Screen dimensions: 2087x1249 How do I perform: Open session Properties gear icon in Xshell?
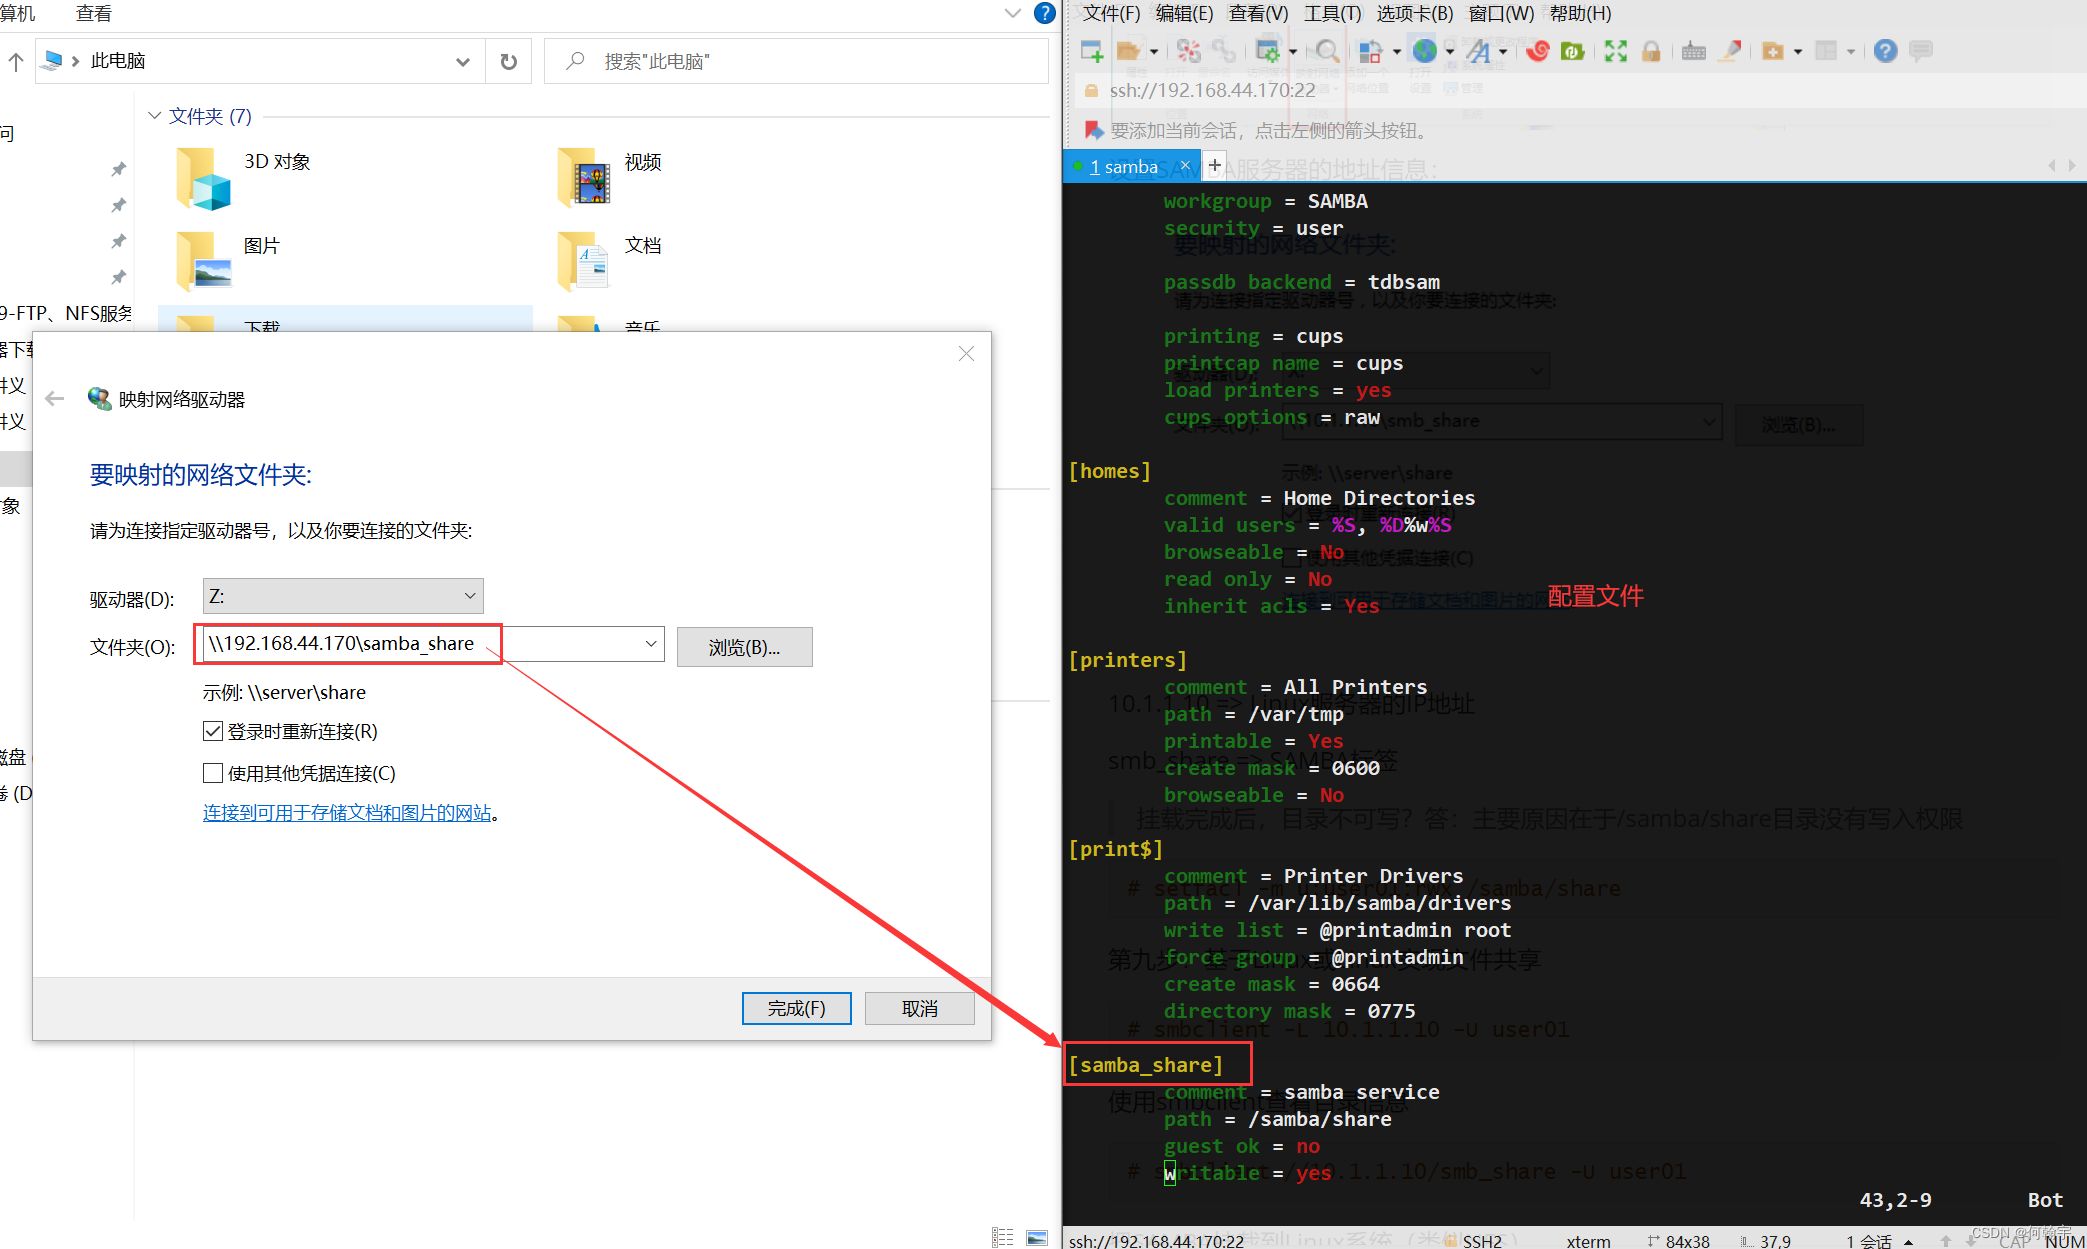click(x=1268, y=51)
